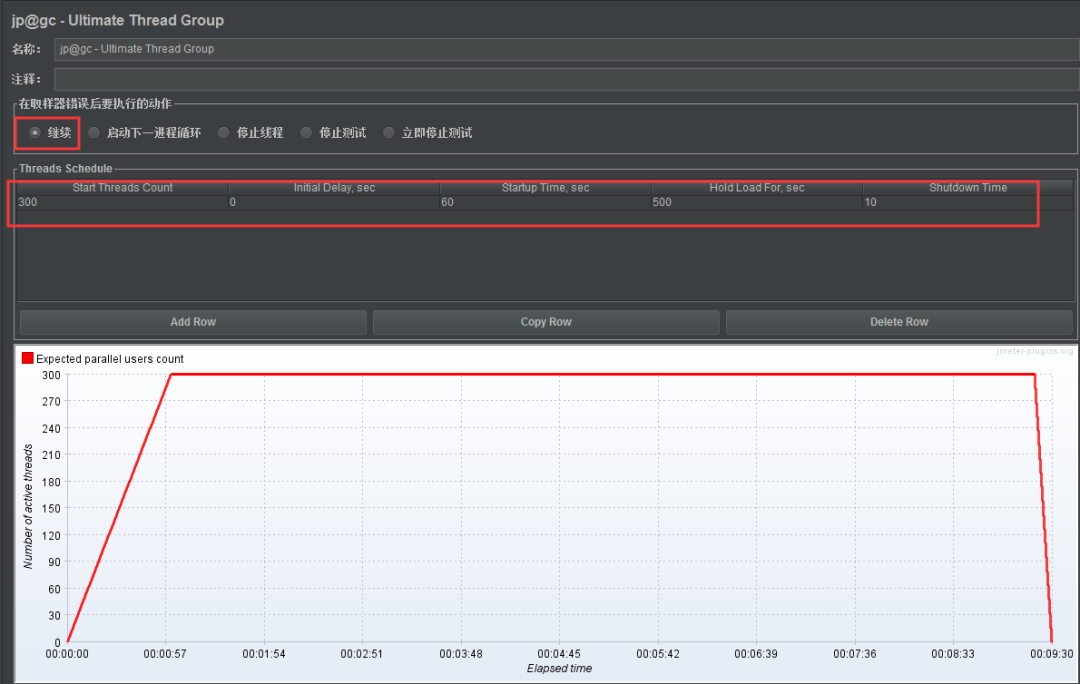Select the Hold Load For cell 500

(x=757, y=202)
